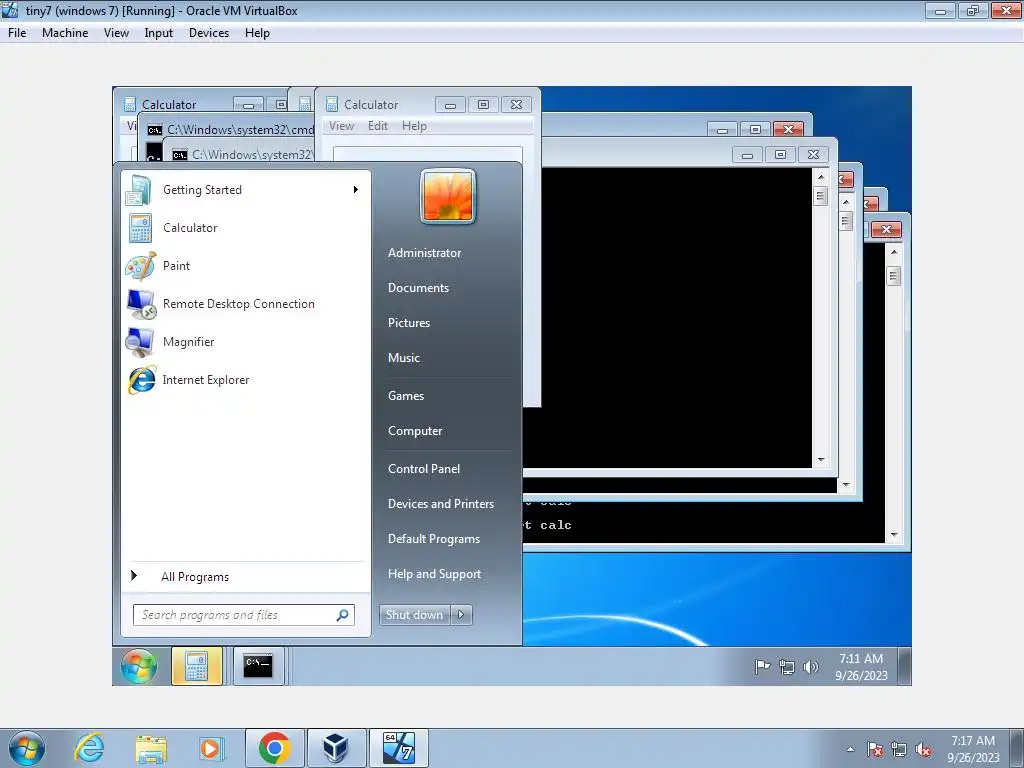Click host muted volume icon
Image resolution: width=1024 pixels, height=768 pixels.
pyautogui.click(x=923, y=750)
